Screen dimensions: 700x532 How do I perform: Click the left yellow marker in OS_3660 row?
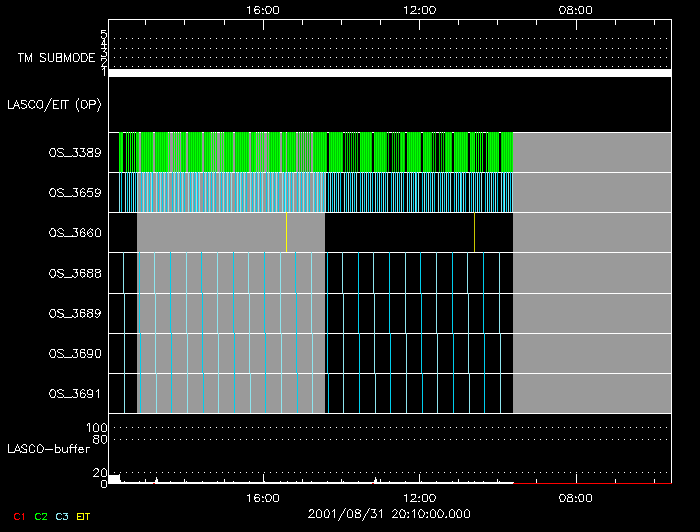[x=286, y=232]
